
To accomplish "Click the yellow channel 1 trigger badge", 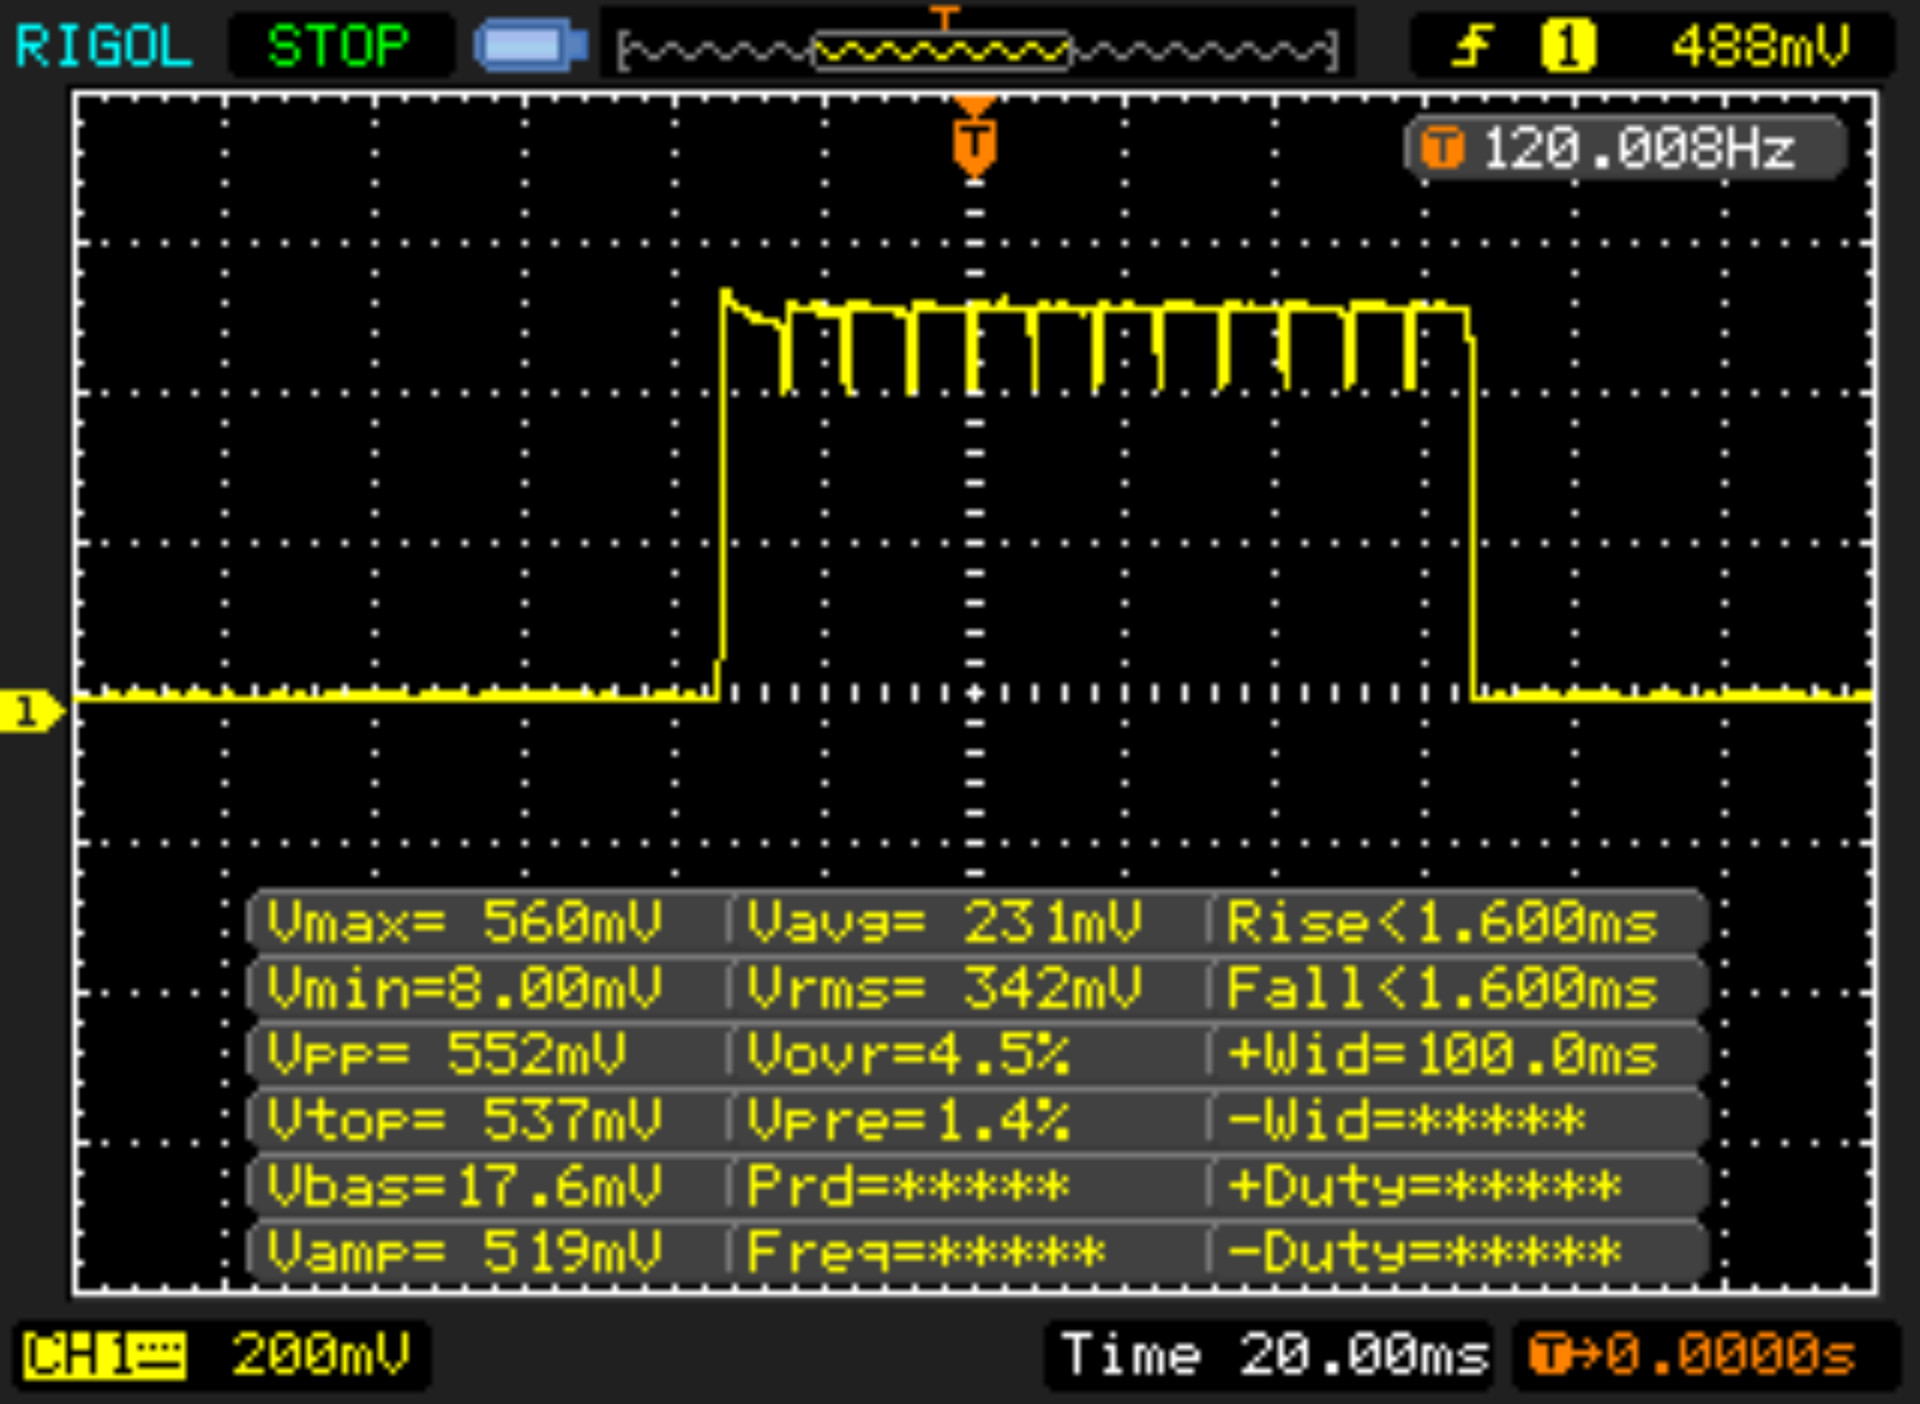I will (1567, 47).
